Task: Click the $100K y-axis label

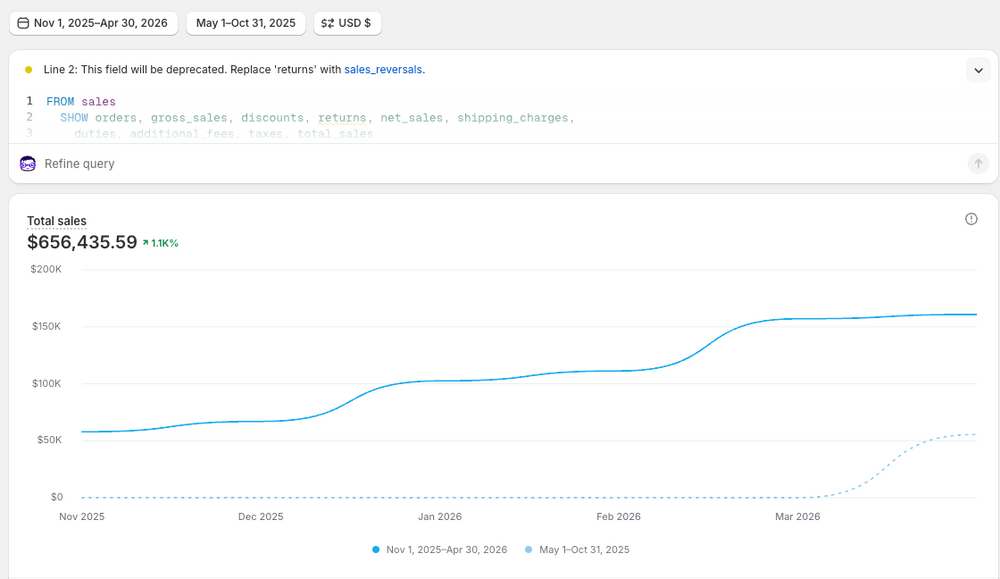Action: 47,383
